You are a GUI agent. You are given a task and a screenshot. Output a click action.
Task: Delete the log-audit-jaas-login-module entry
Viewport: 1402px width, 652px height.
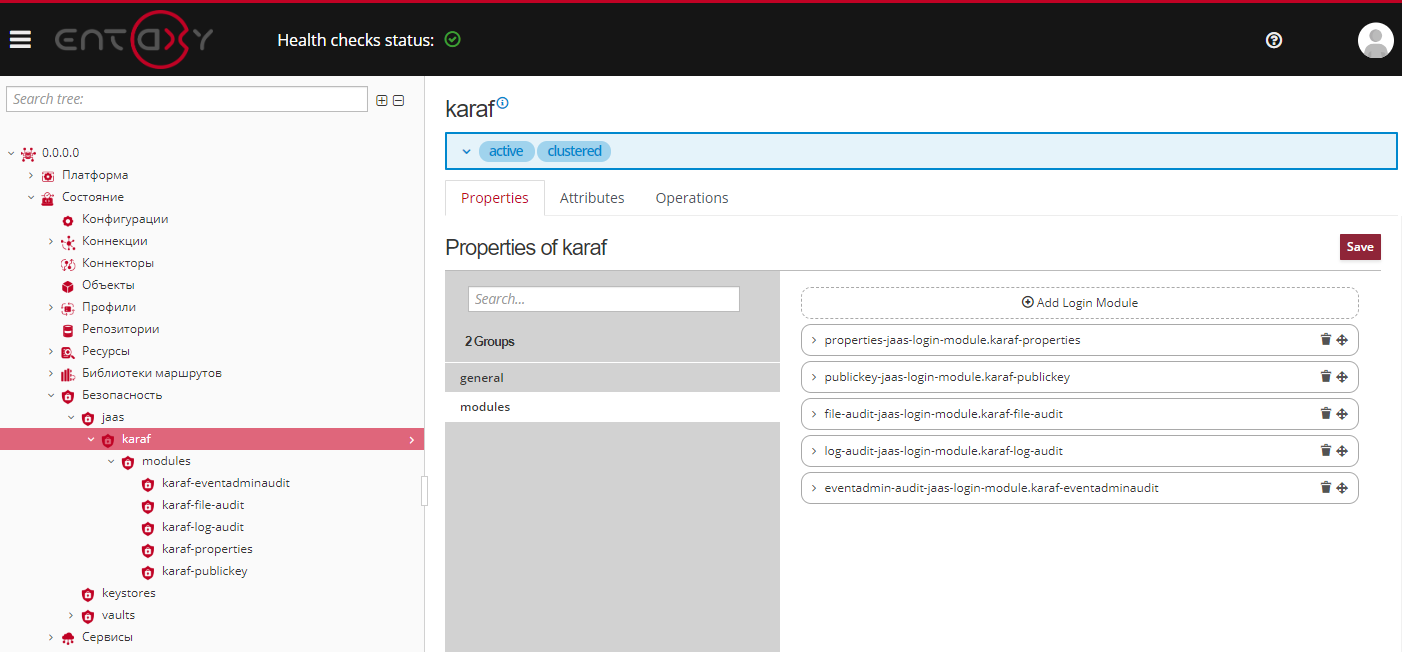(1325, 451)
